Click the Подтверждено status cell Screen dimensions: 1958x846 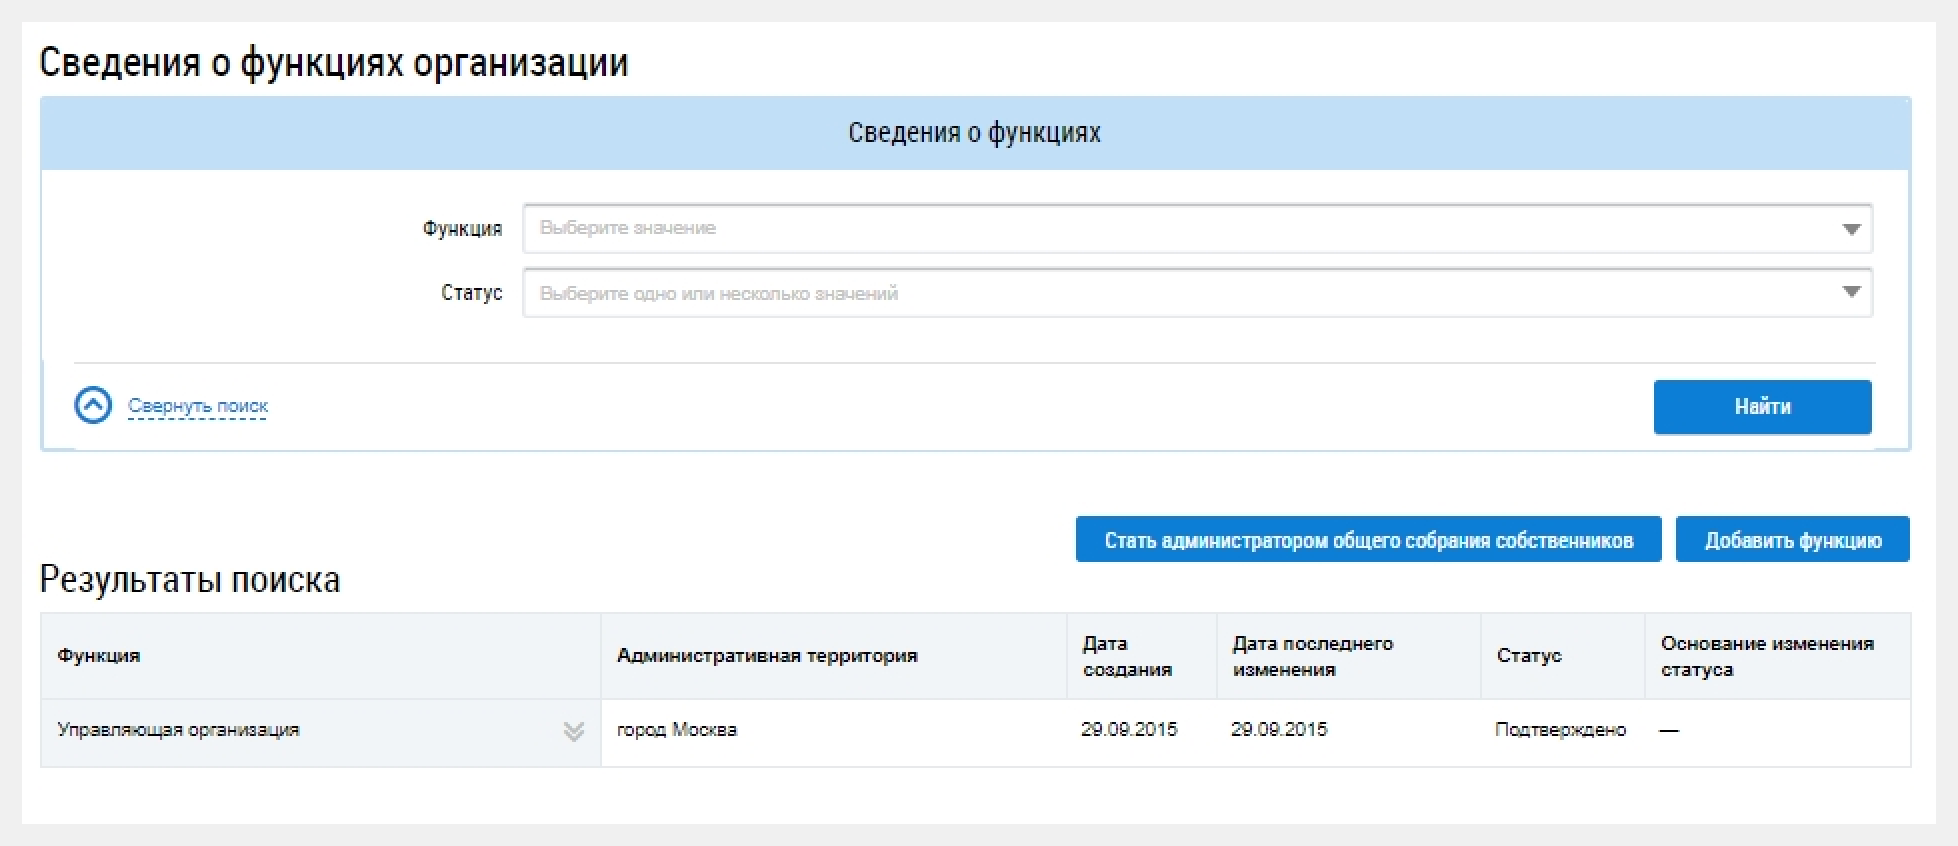click(1560, 730)
